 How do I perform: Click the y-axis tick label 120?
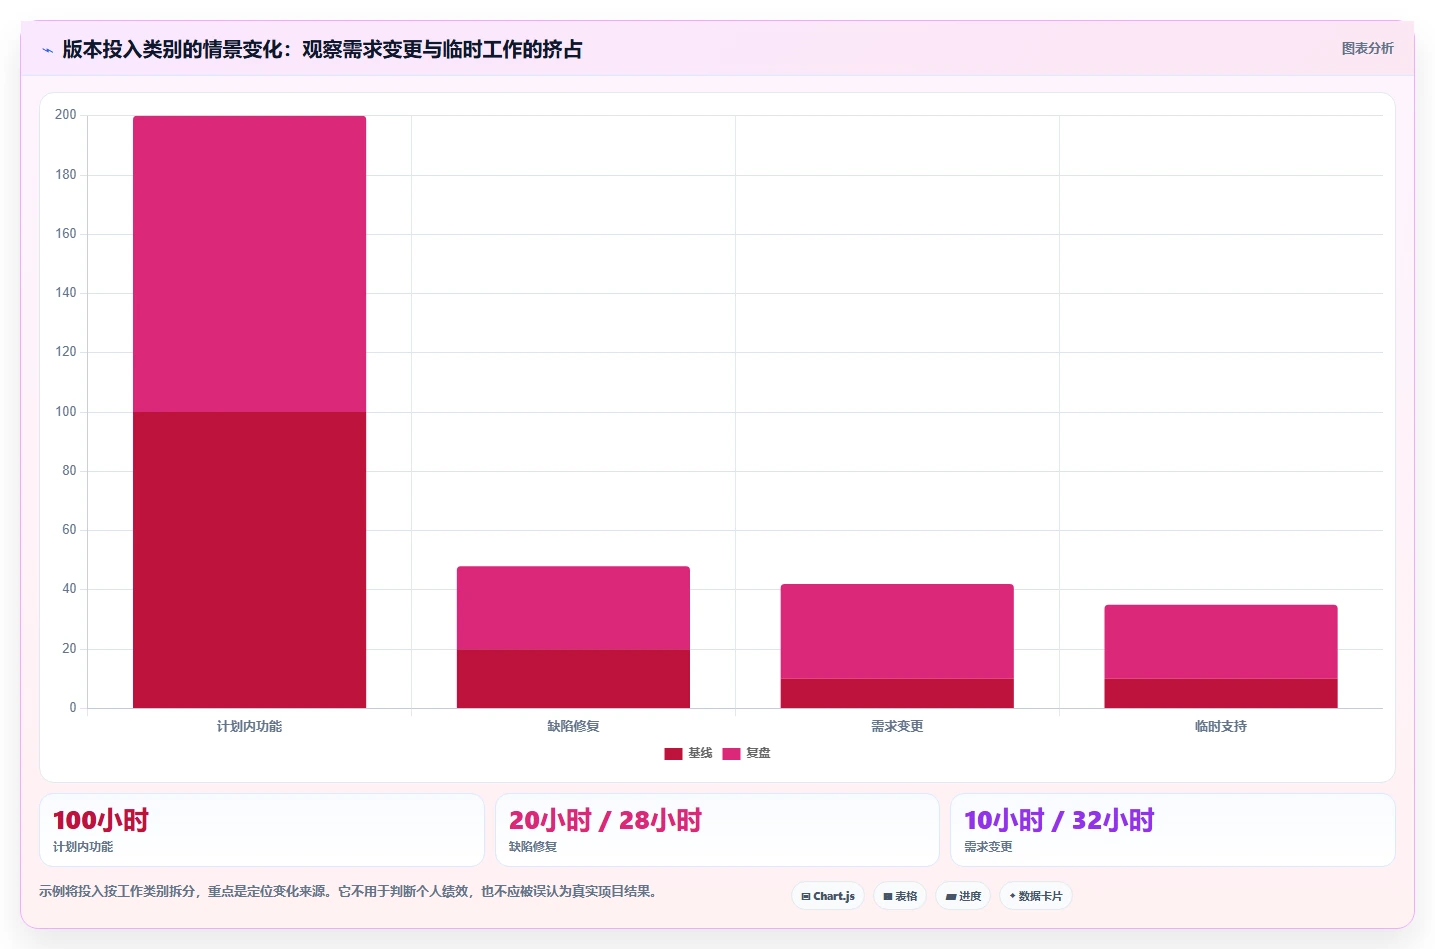click(66, 352)
